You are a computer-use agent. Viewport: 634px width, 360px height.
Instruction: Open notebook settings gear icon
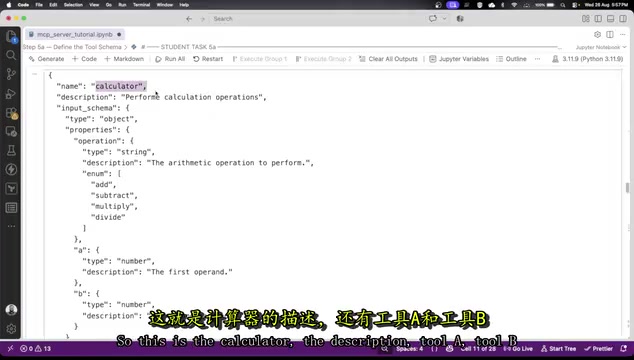click(x=597, y=34)
